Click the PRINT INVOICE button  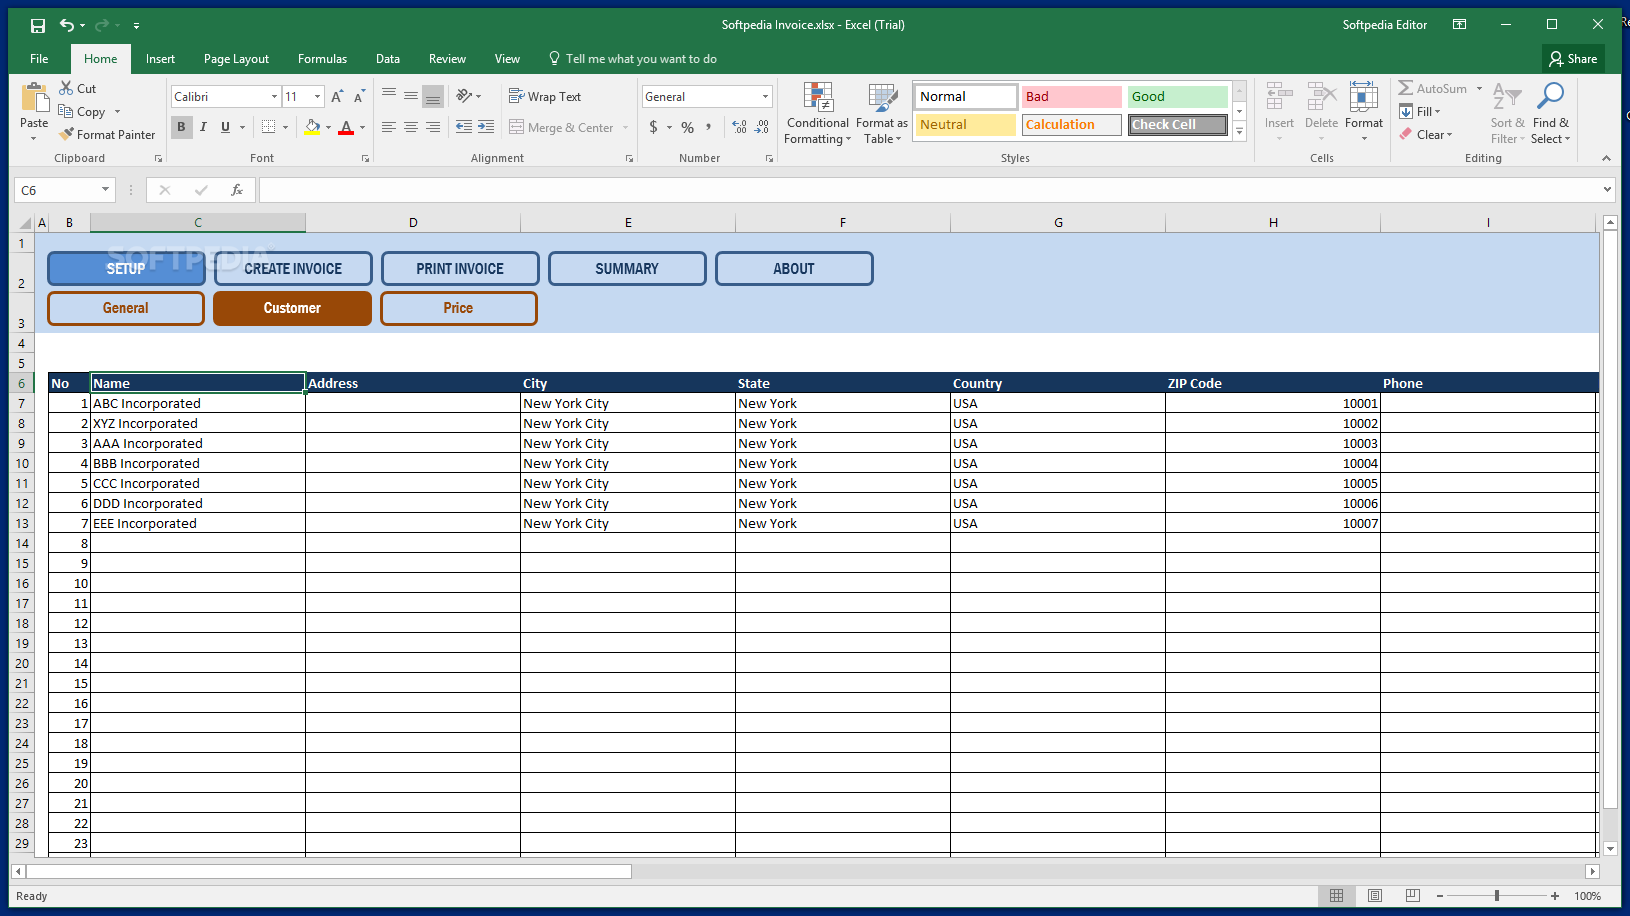[x=460, y=268]
